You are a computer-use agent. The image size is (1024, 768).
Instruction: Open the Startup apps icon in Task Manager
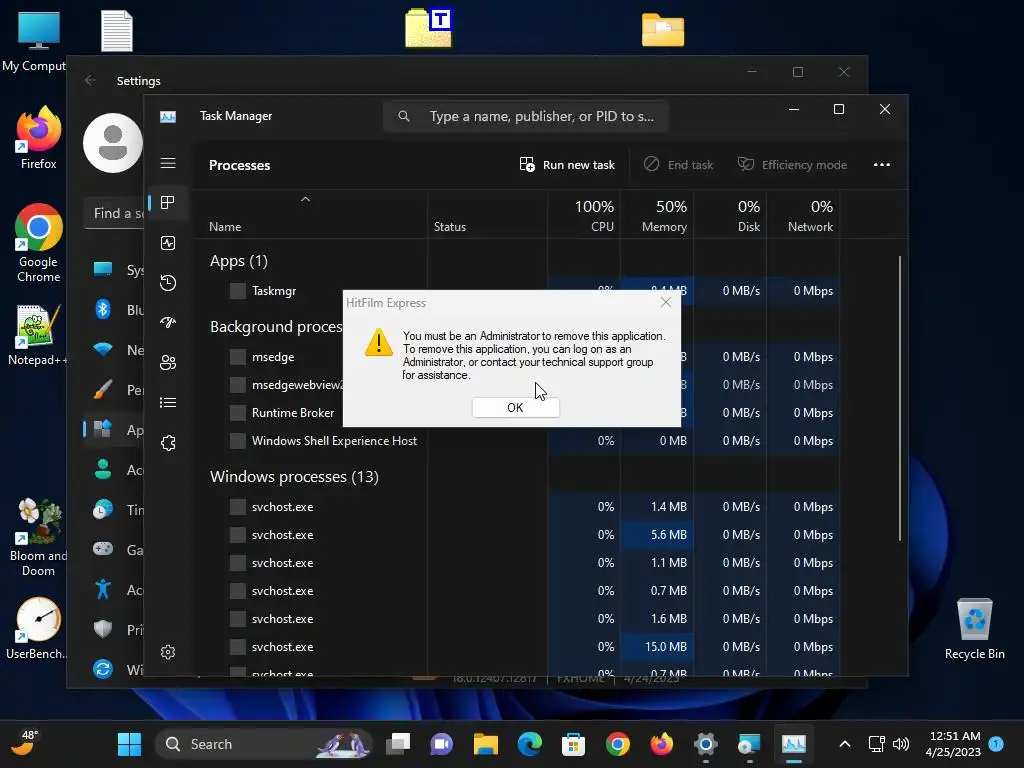(x=168, y=323)
